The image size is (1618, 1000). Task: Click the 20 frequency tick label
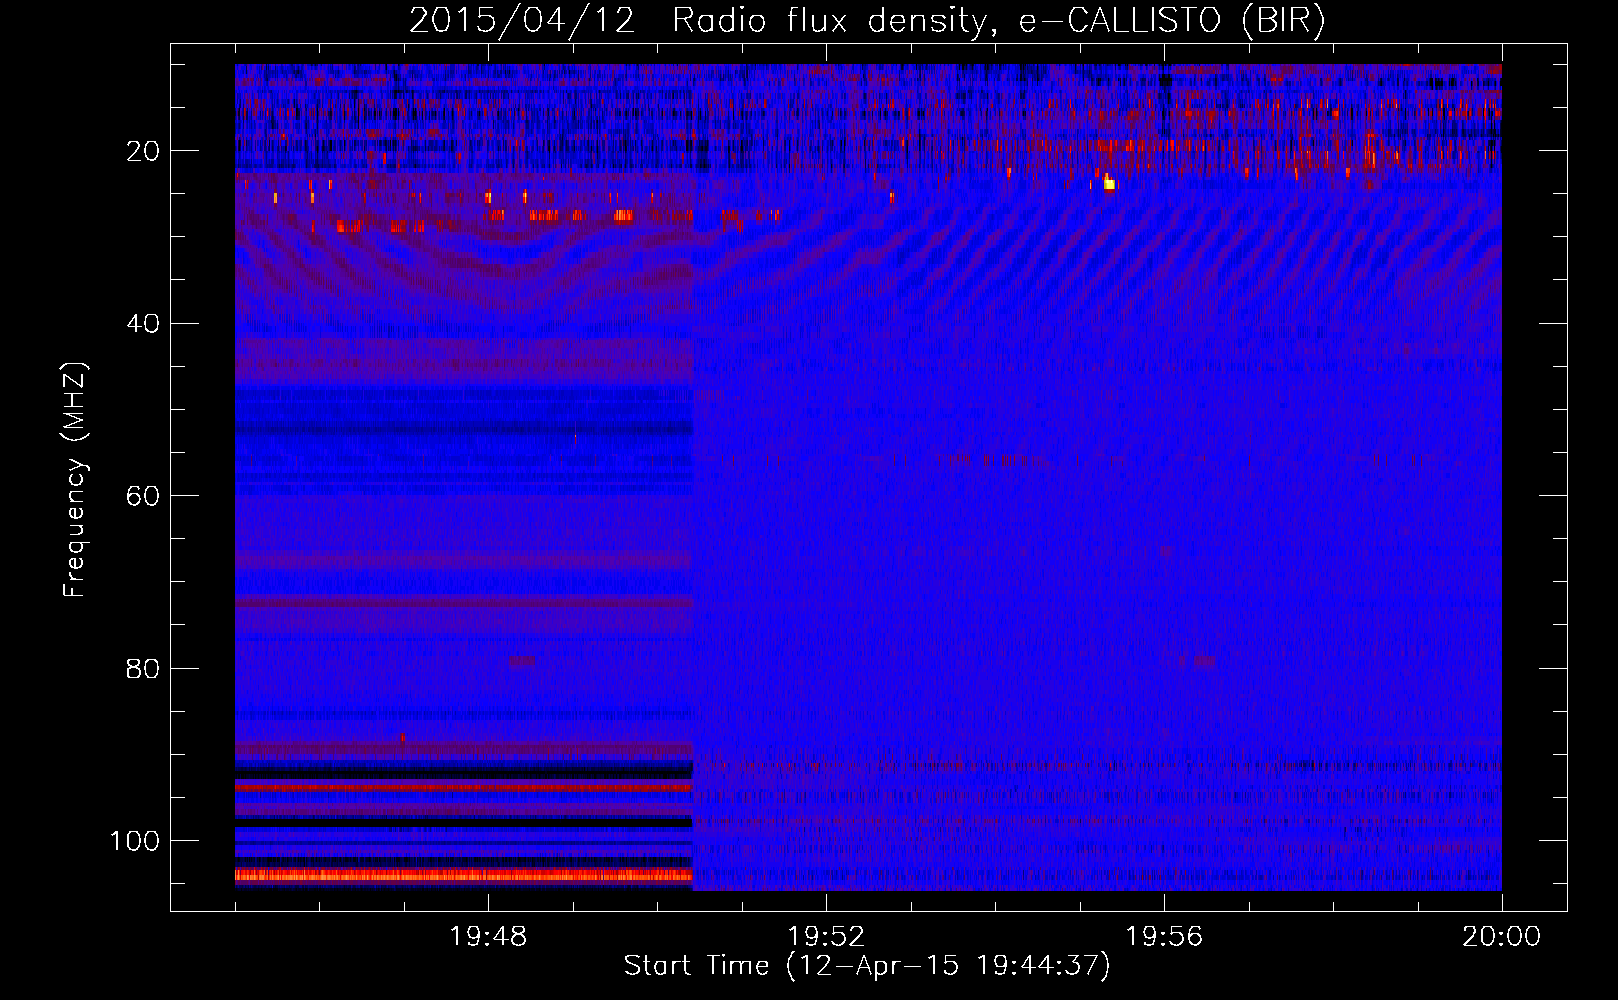[x=143, y=151]
